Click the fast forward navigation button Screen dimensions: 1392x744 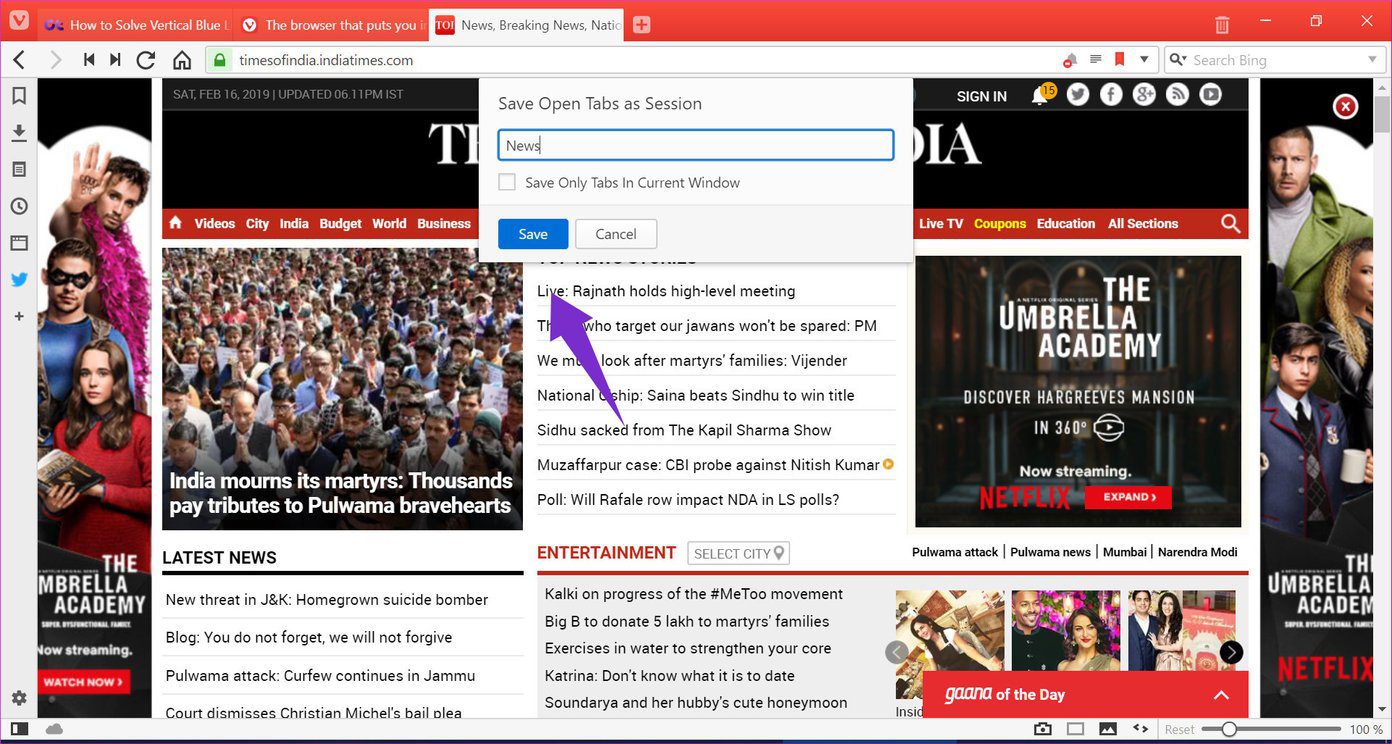[x=116, y=60]
